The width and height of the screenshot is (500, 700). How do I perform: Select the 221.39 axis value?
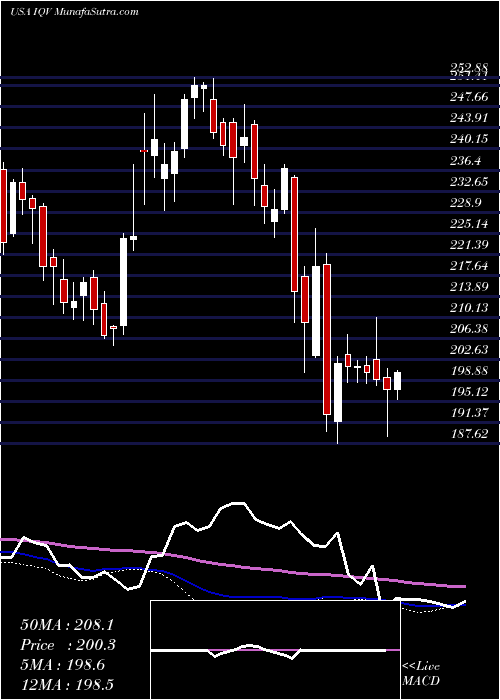coord(469,245)
